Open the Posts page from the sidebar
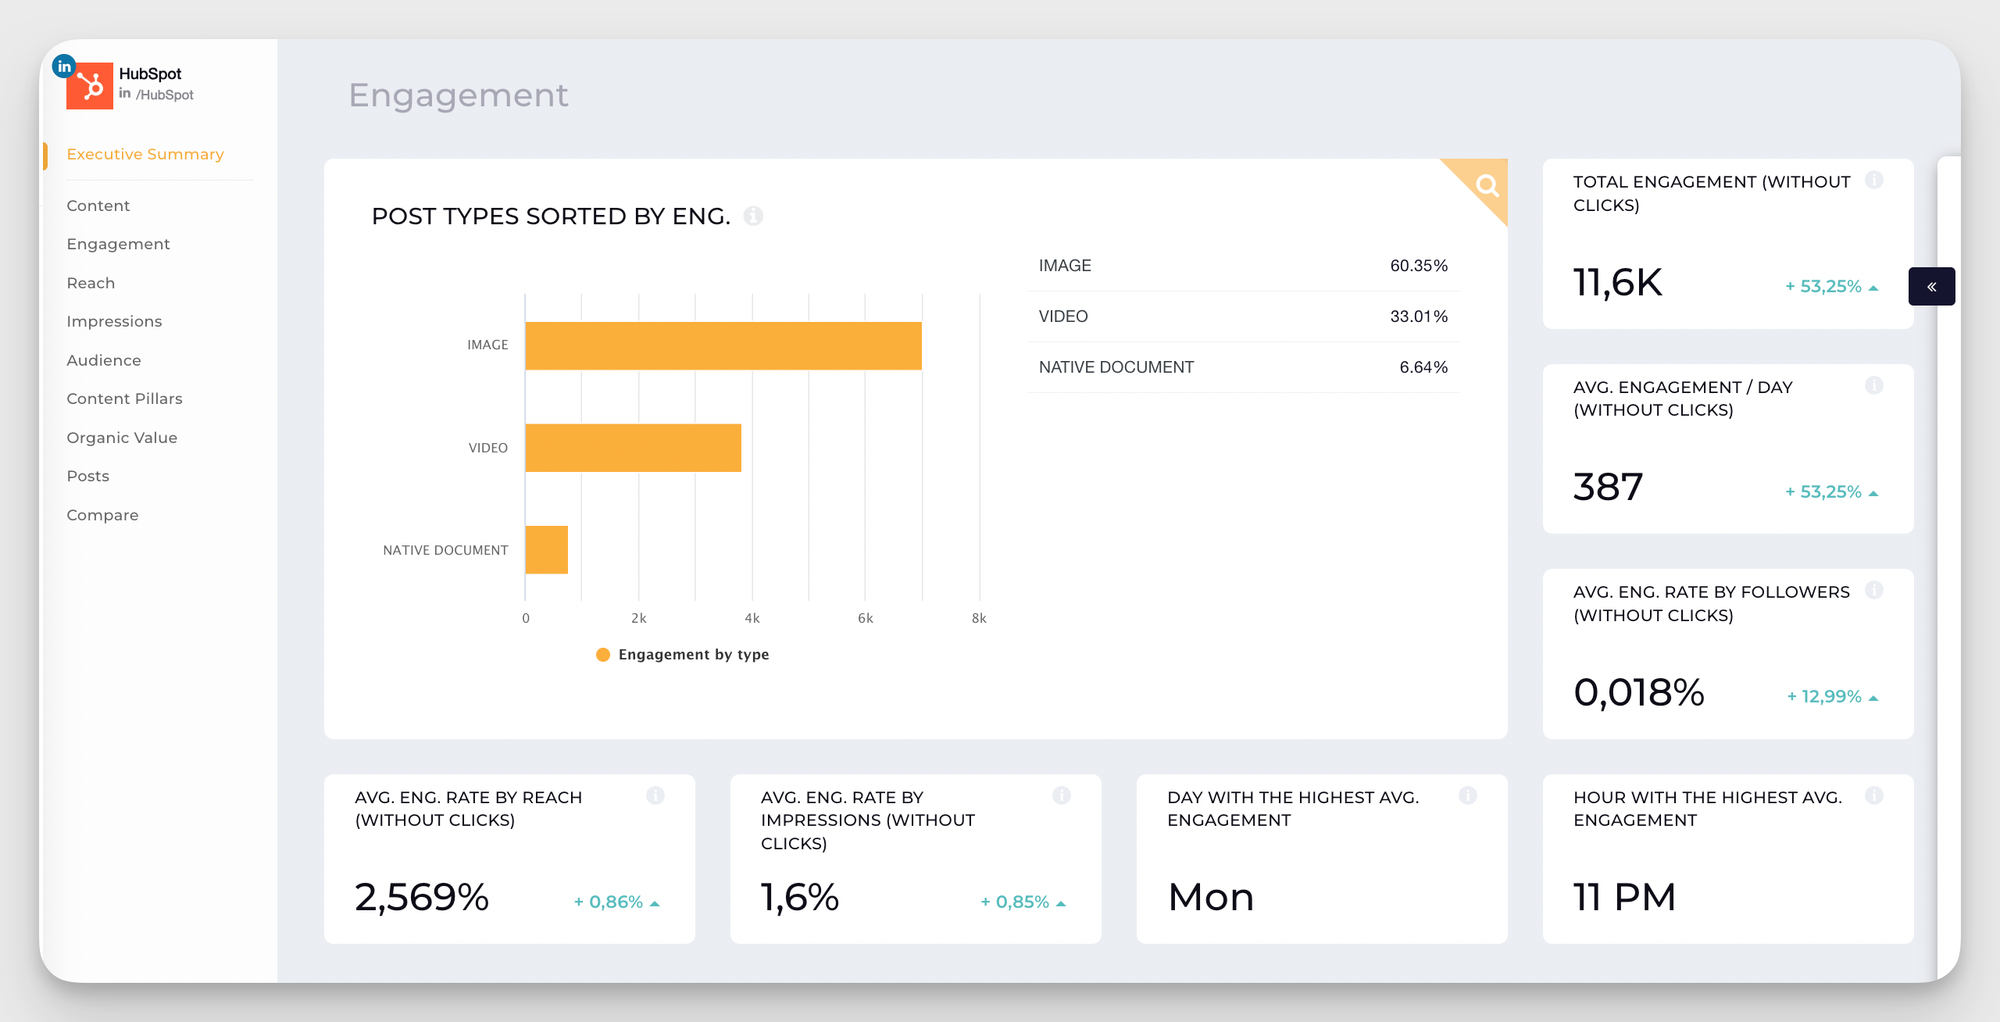Viewport: 2000px width, 1022px height. (87, 476)
